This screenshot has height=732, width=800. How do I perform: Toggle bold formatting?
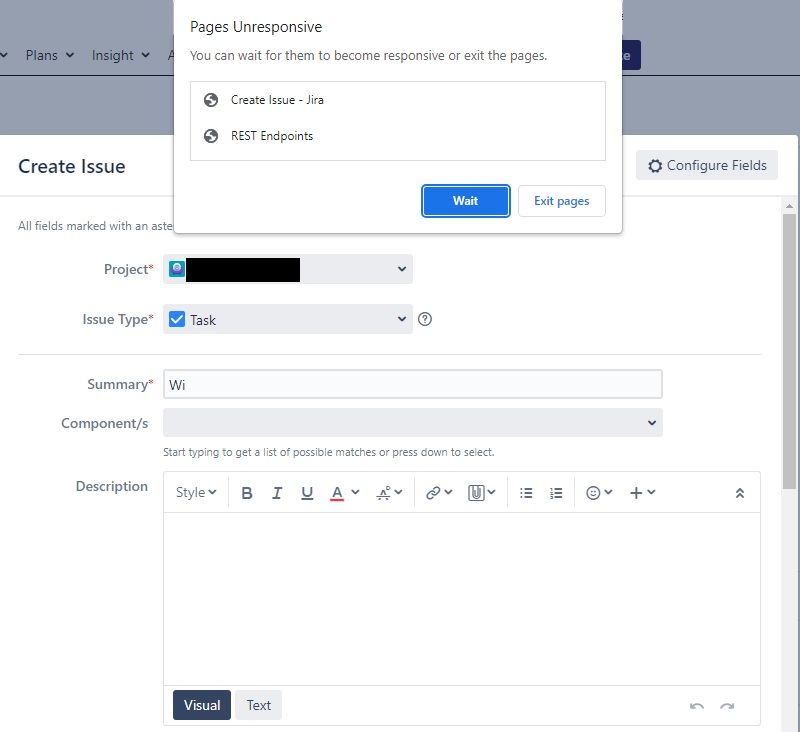click(247, 493)
